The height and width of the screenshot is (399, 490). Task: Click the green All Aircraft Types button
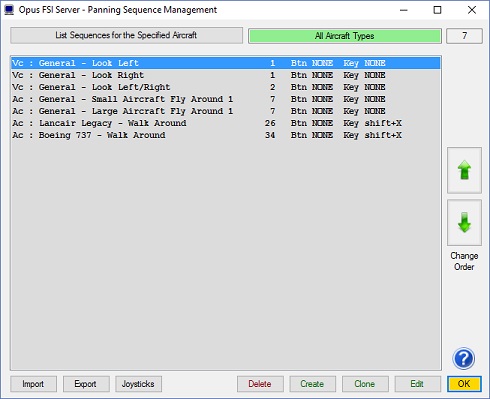point(345,36)
